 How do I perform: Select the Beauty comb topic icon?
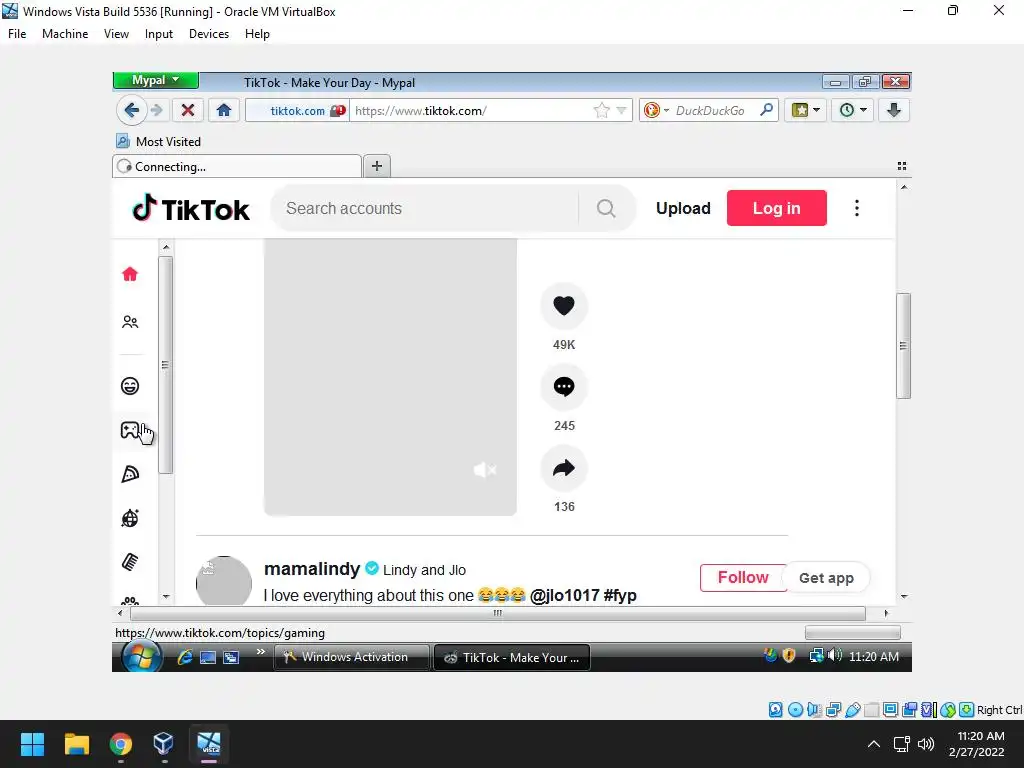[x=130, y=562]
